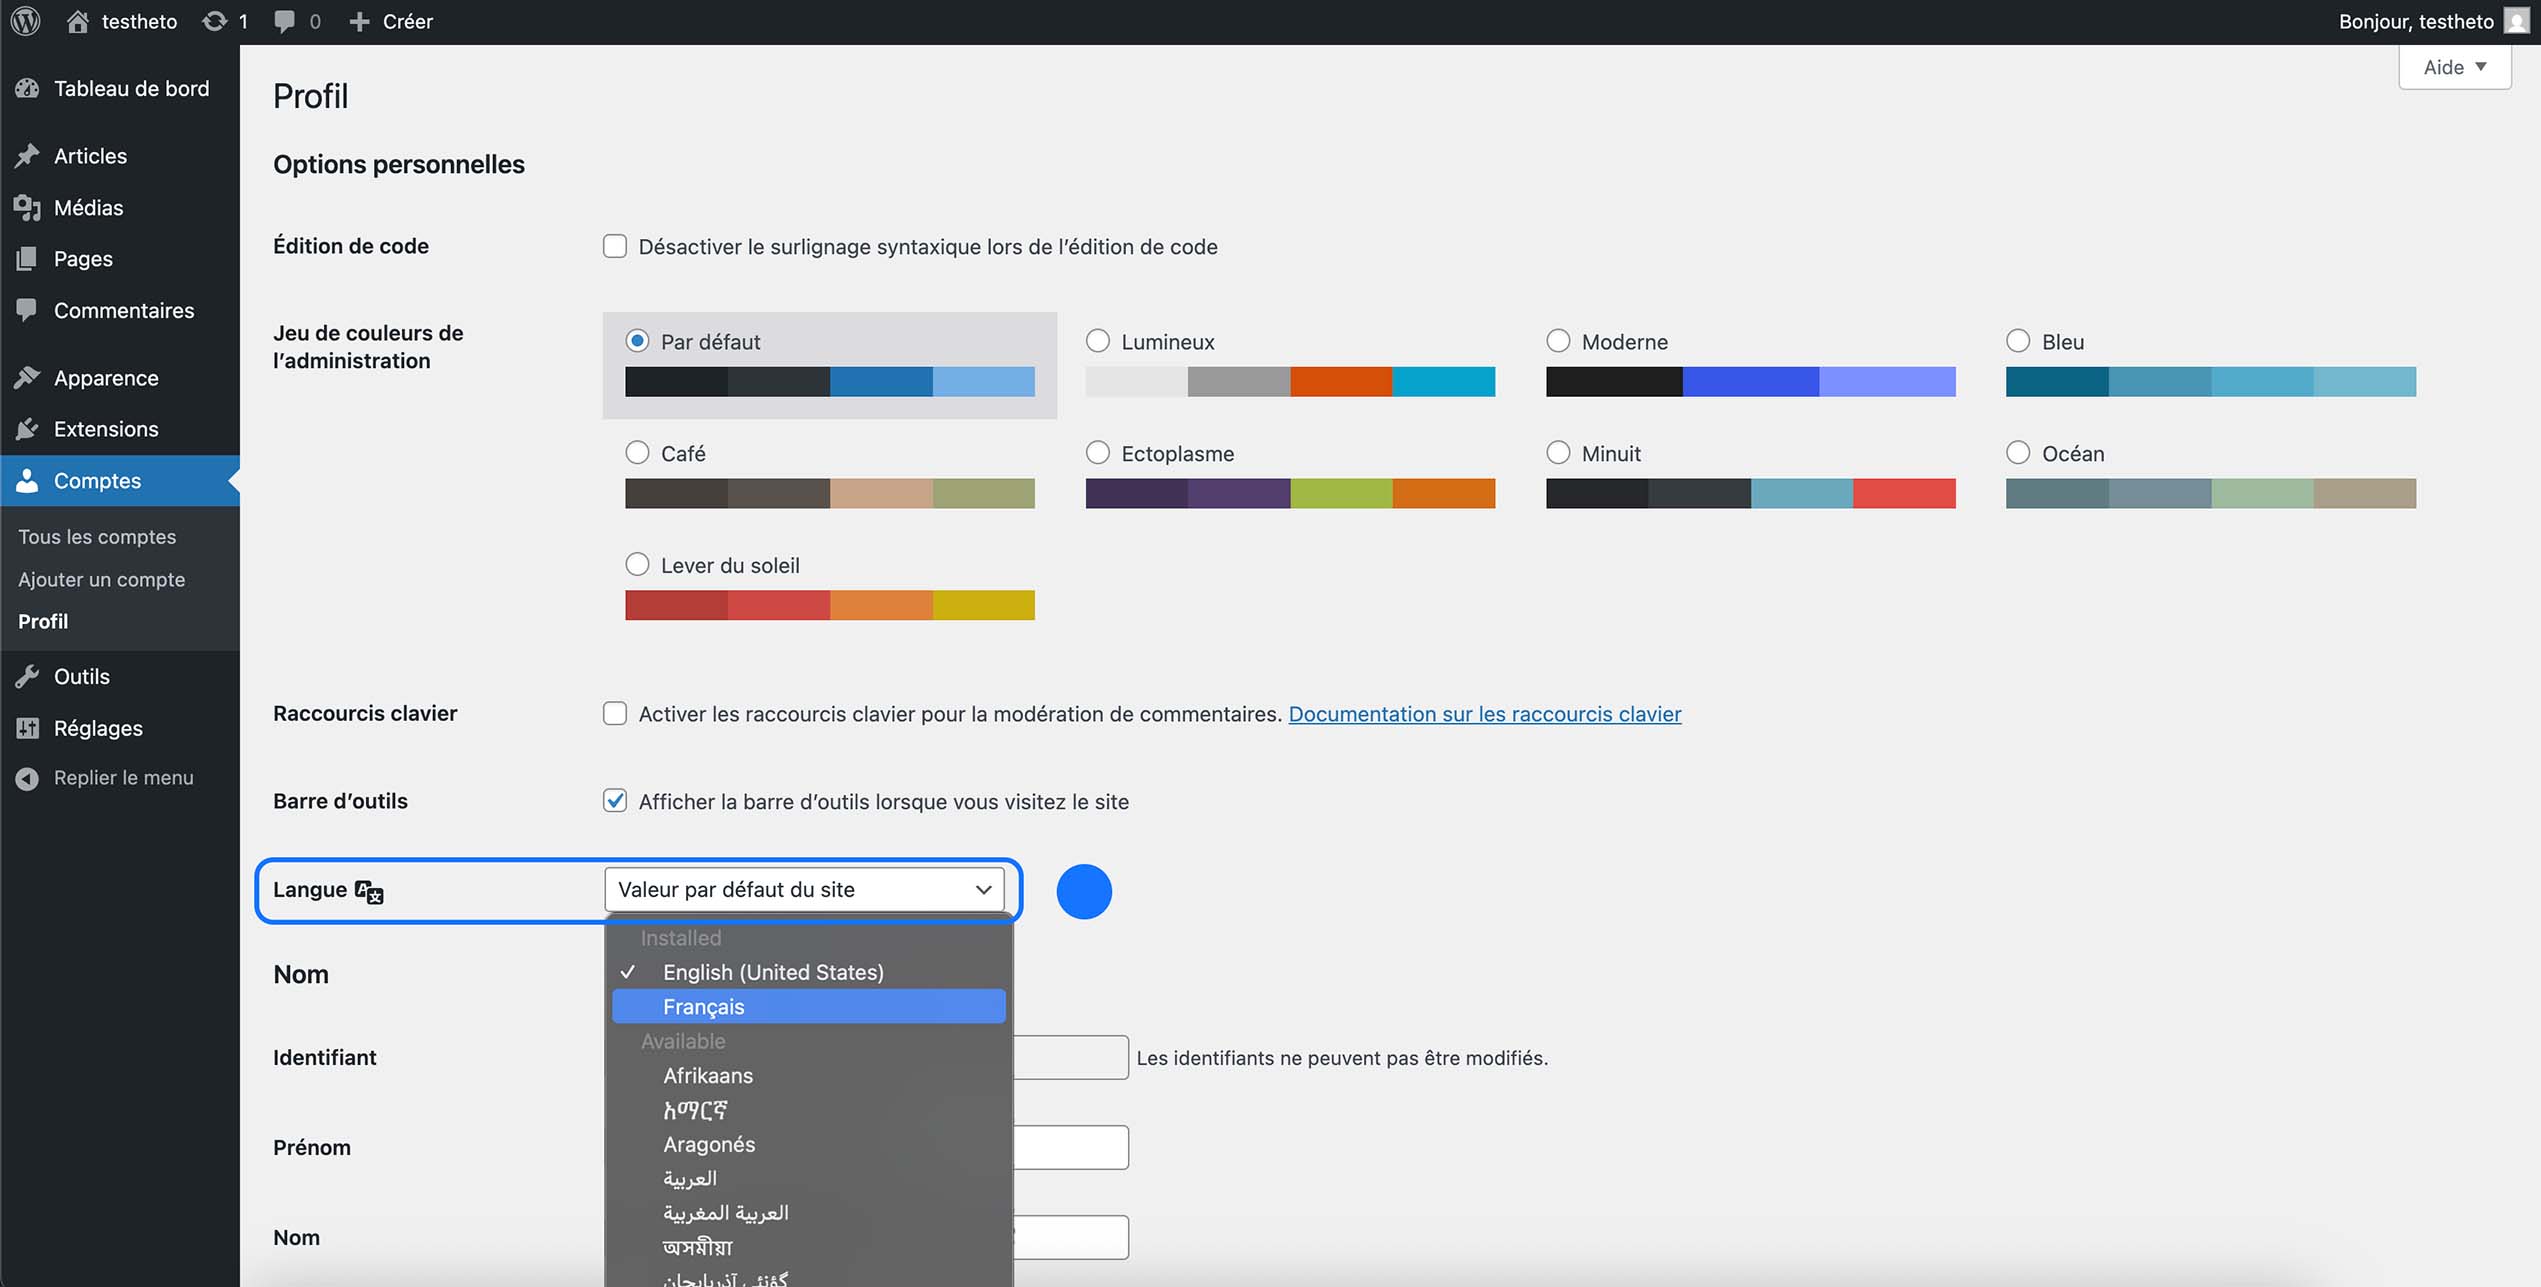Click the Extensions plugin icon
2541x1287 pixels.
click(x=27, y=428)
